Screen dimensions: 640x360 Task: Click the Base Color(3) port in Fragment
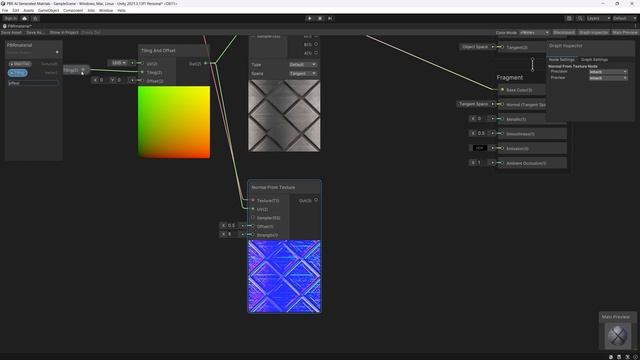coord(502,89)
